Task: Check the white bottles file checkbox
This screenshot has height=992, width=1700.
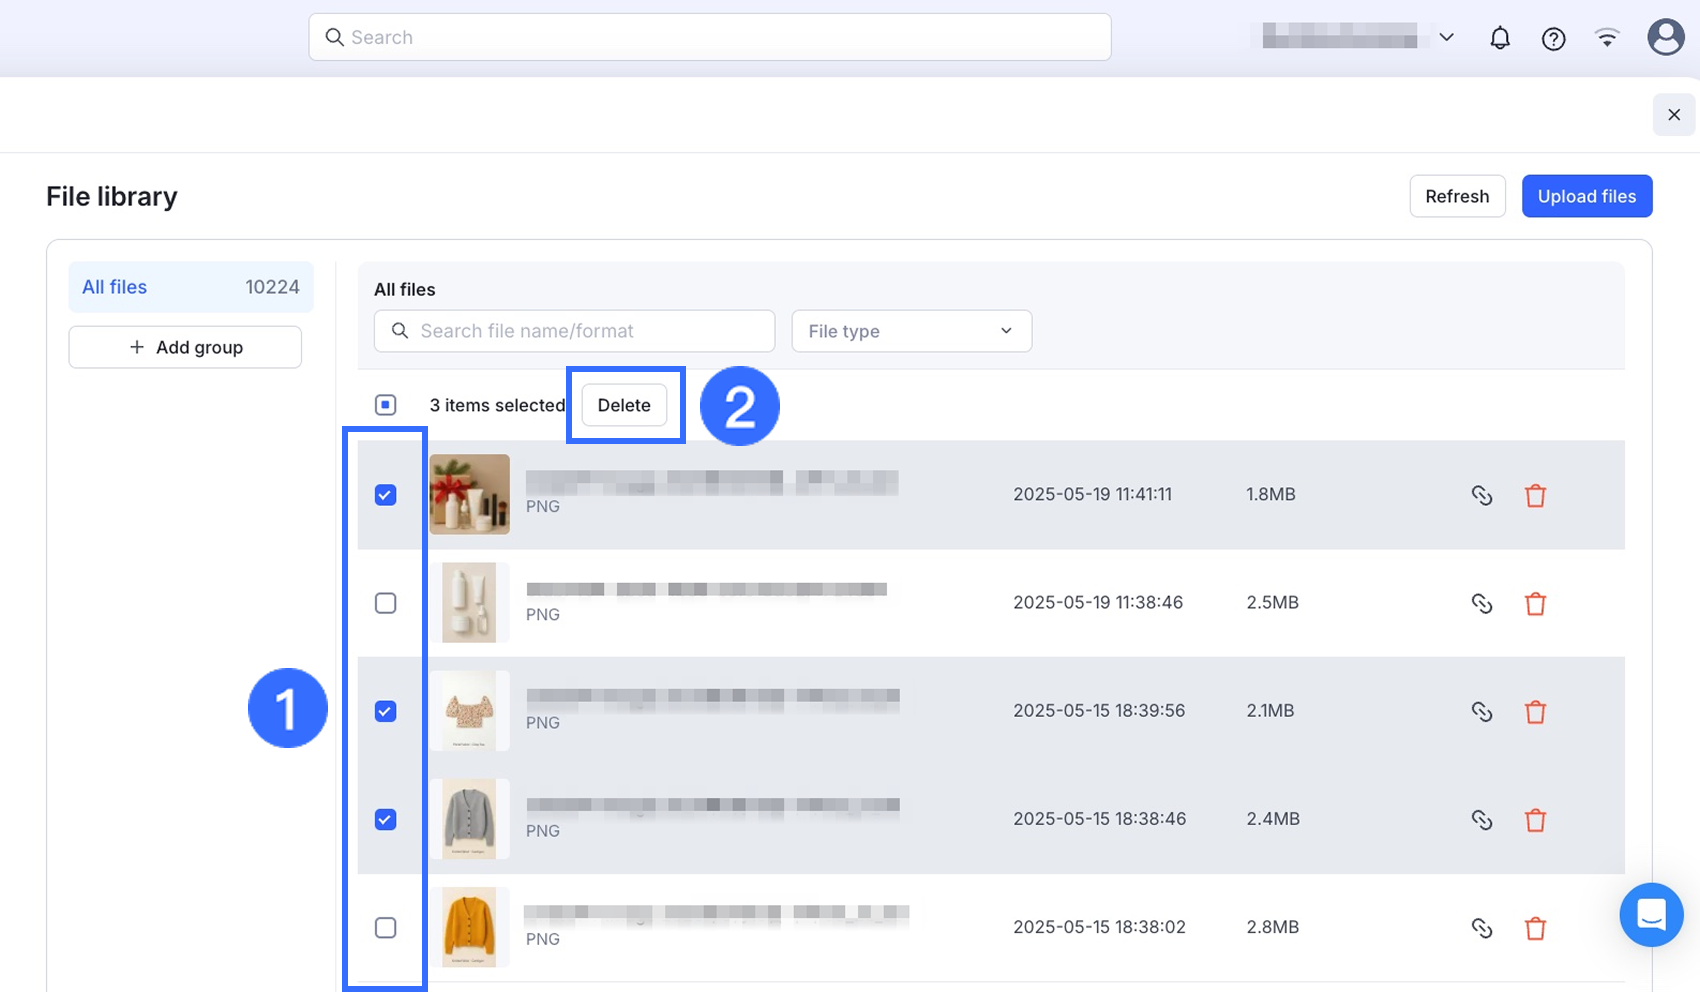Action: (x=385, y=603)
